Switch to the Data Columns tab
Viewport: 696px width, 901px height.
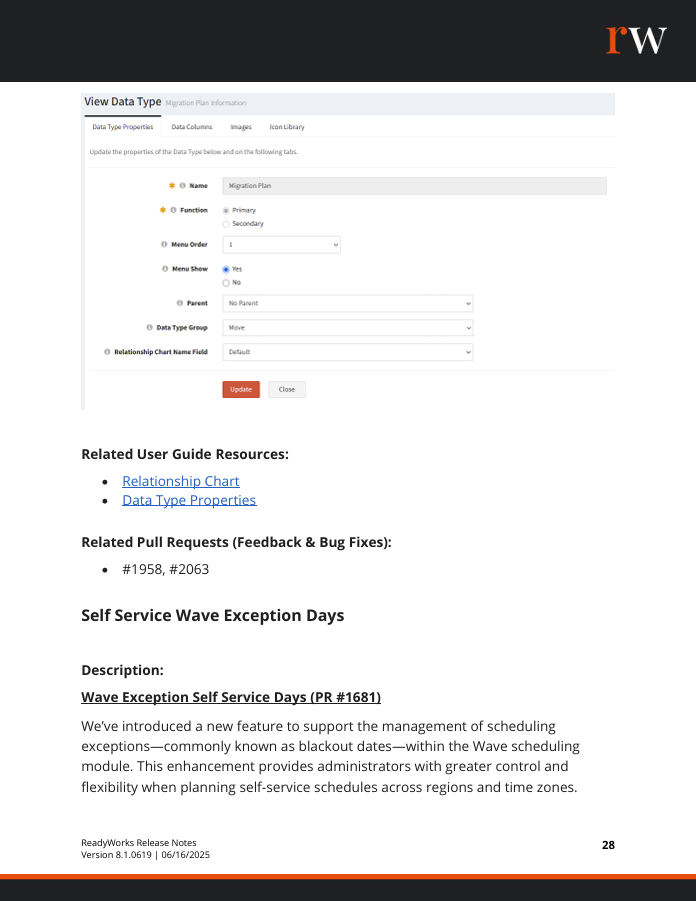[191, 127]
